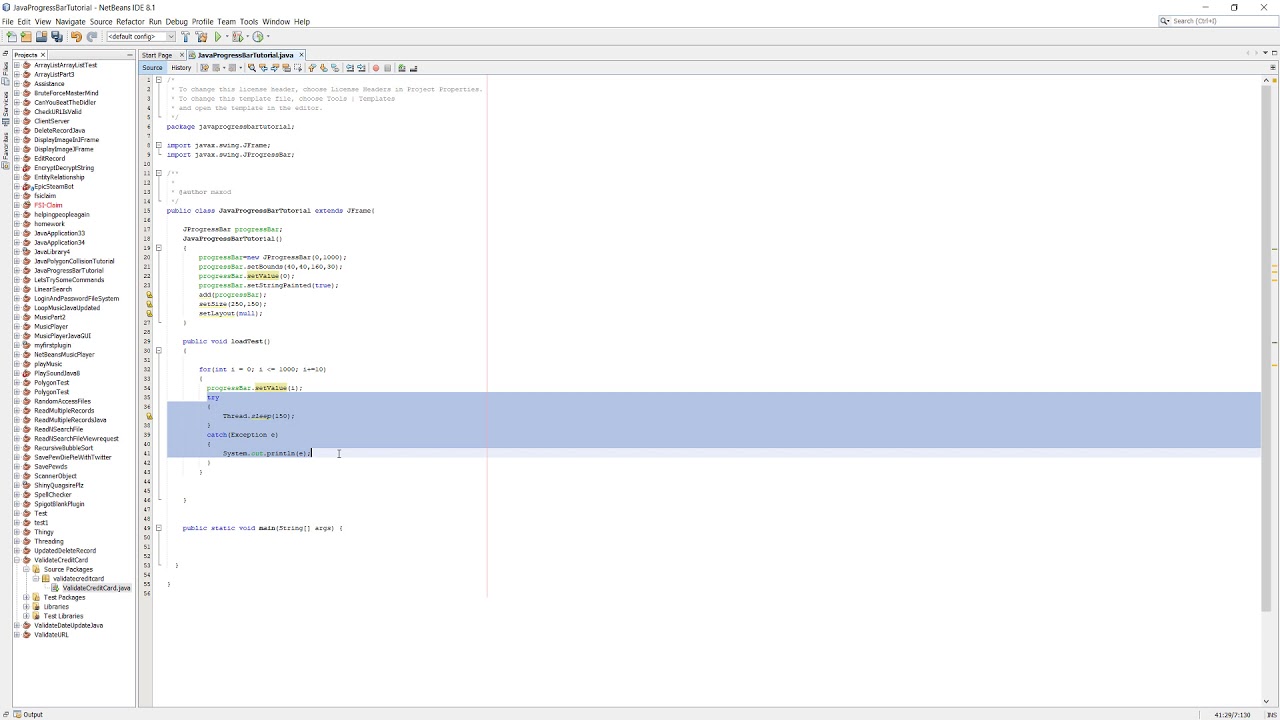Viewport: 1280px width, 720px height.
Task: Close the JavaProgressBarTutorial.java tab
Action: point(301,55)
